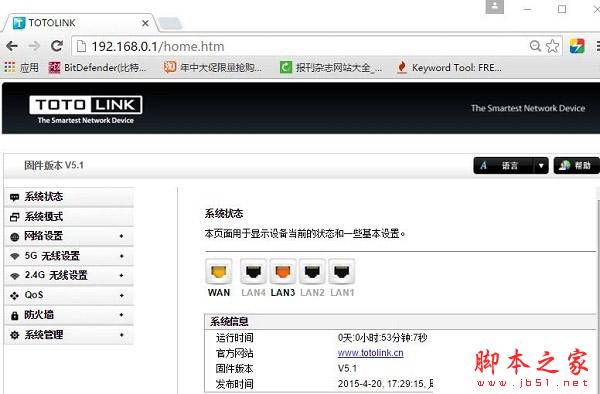Open the 报刊杂志网站大全 bookmark

pyautogui.click(x=331, y=68)
